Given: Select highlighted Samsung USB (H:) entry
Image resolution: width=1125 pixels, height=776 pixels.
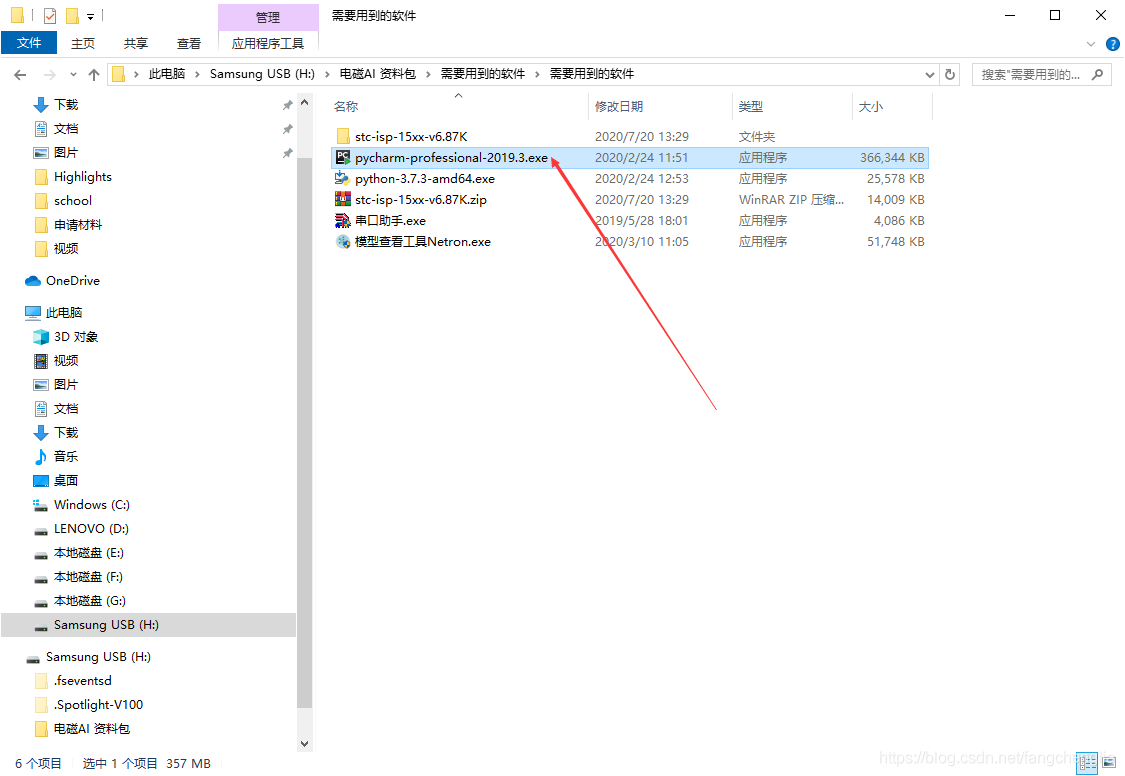Looking at the screenshot, I should 148,625.
